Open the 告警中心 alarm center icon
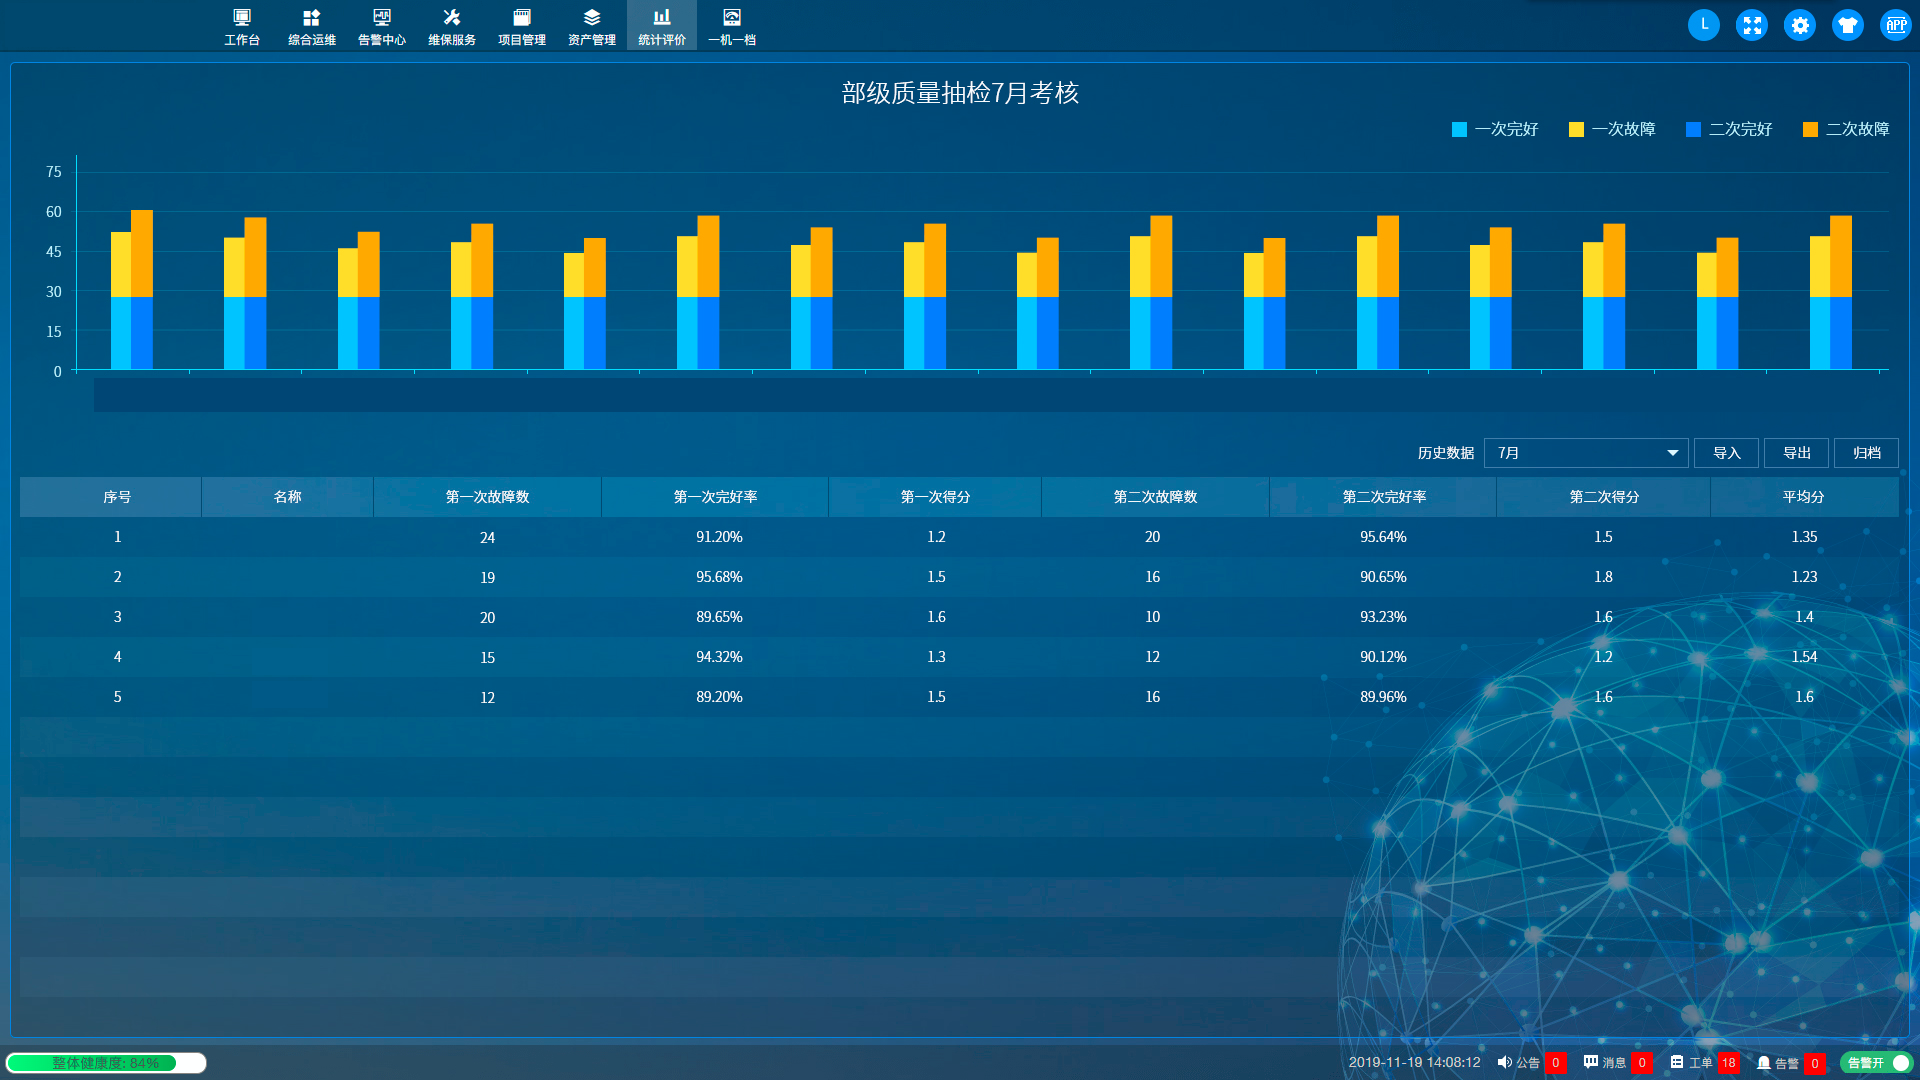Image resolution: width=1920 pixels, height=1080 pixels. point(381,26)
